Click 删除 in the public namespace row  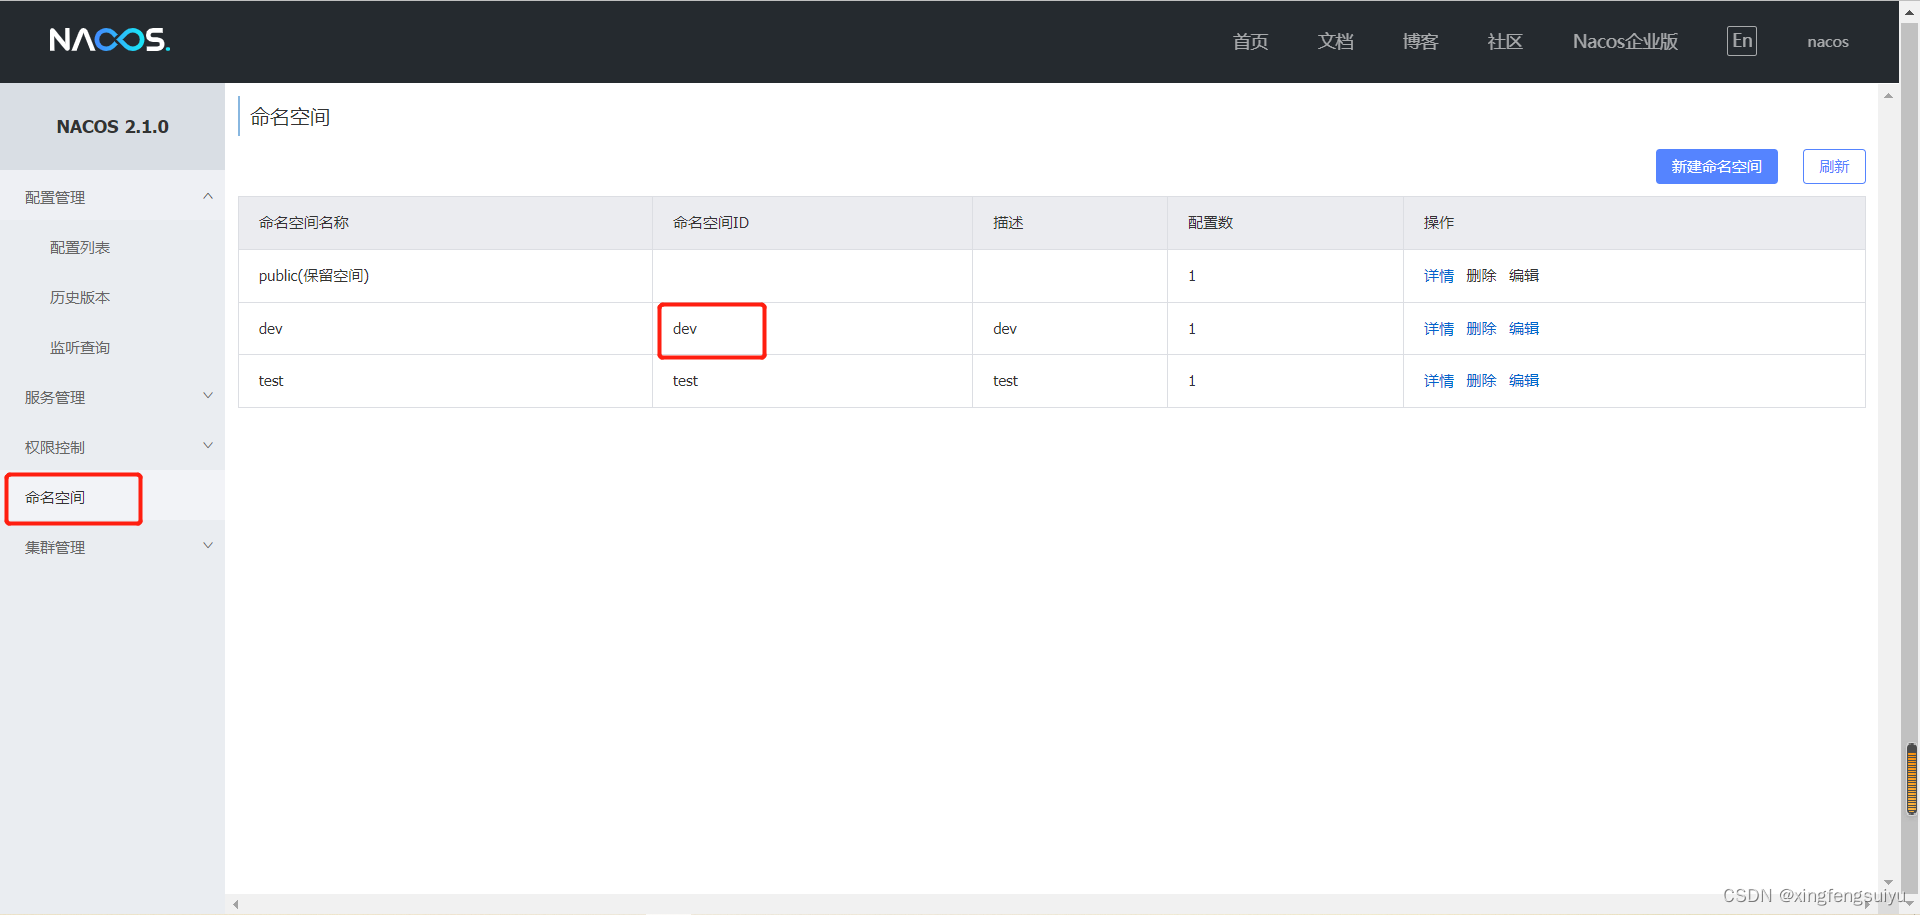(x=1481, y=276)
